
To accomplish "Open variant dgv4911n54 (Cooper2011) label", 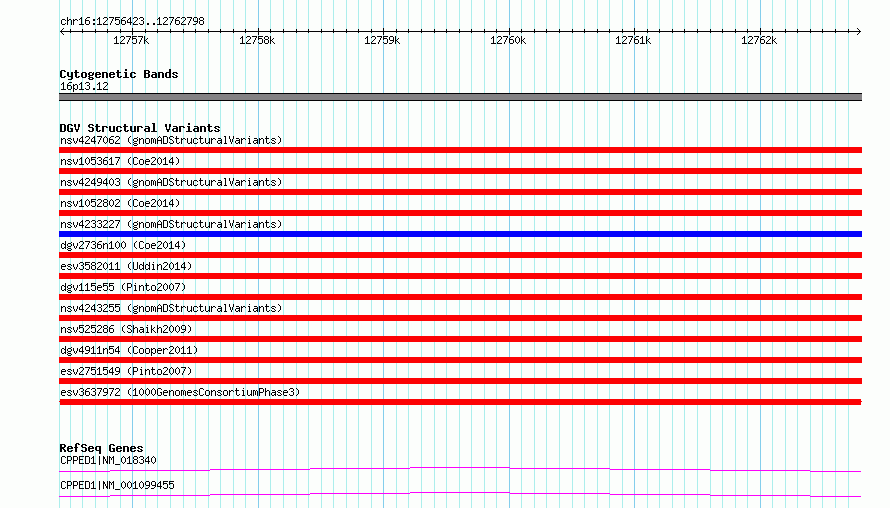I will click(129, 350).
